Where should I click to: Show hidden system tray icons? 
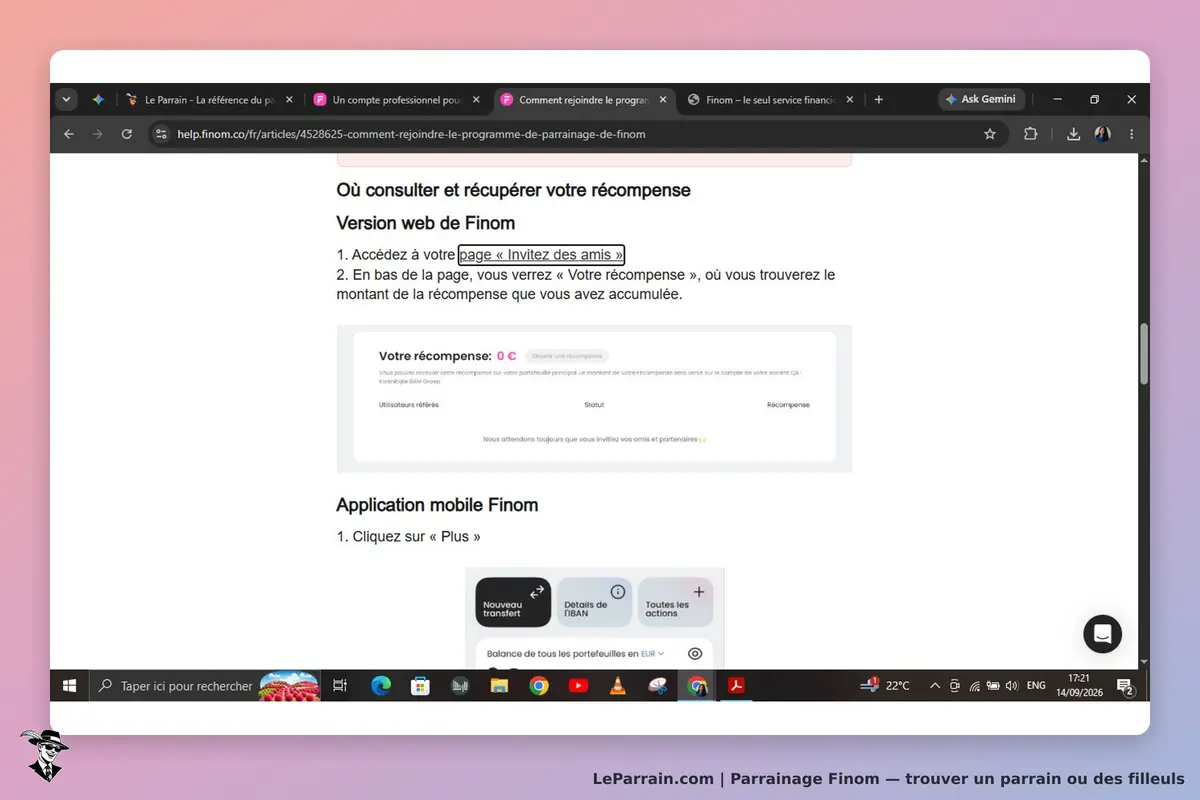935,686
